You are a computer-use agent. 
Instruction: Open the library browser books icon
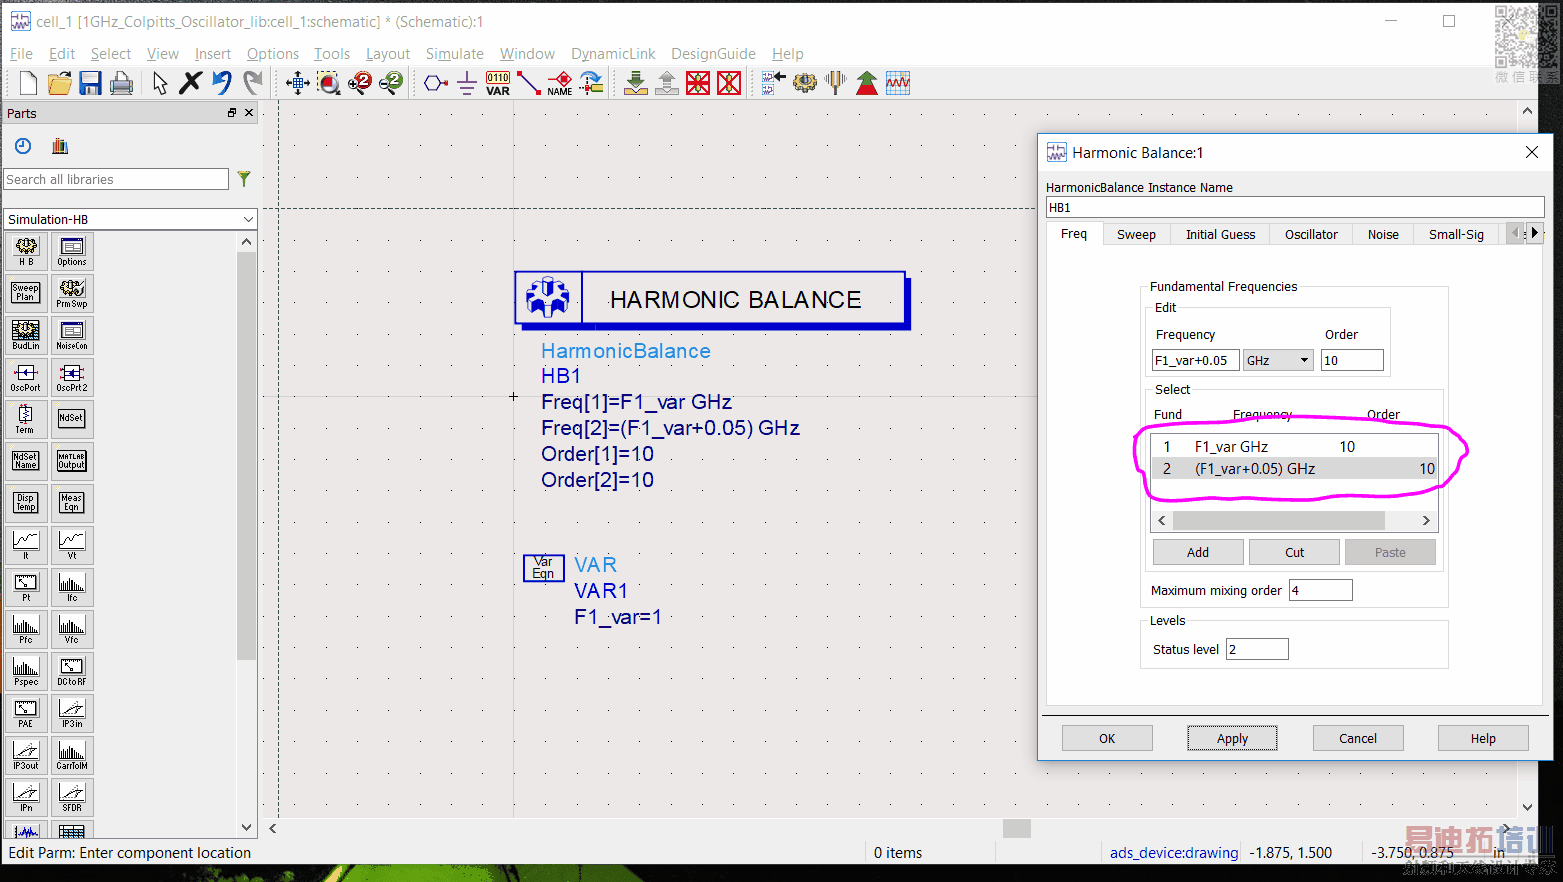[60, 146]
